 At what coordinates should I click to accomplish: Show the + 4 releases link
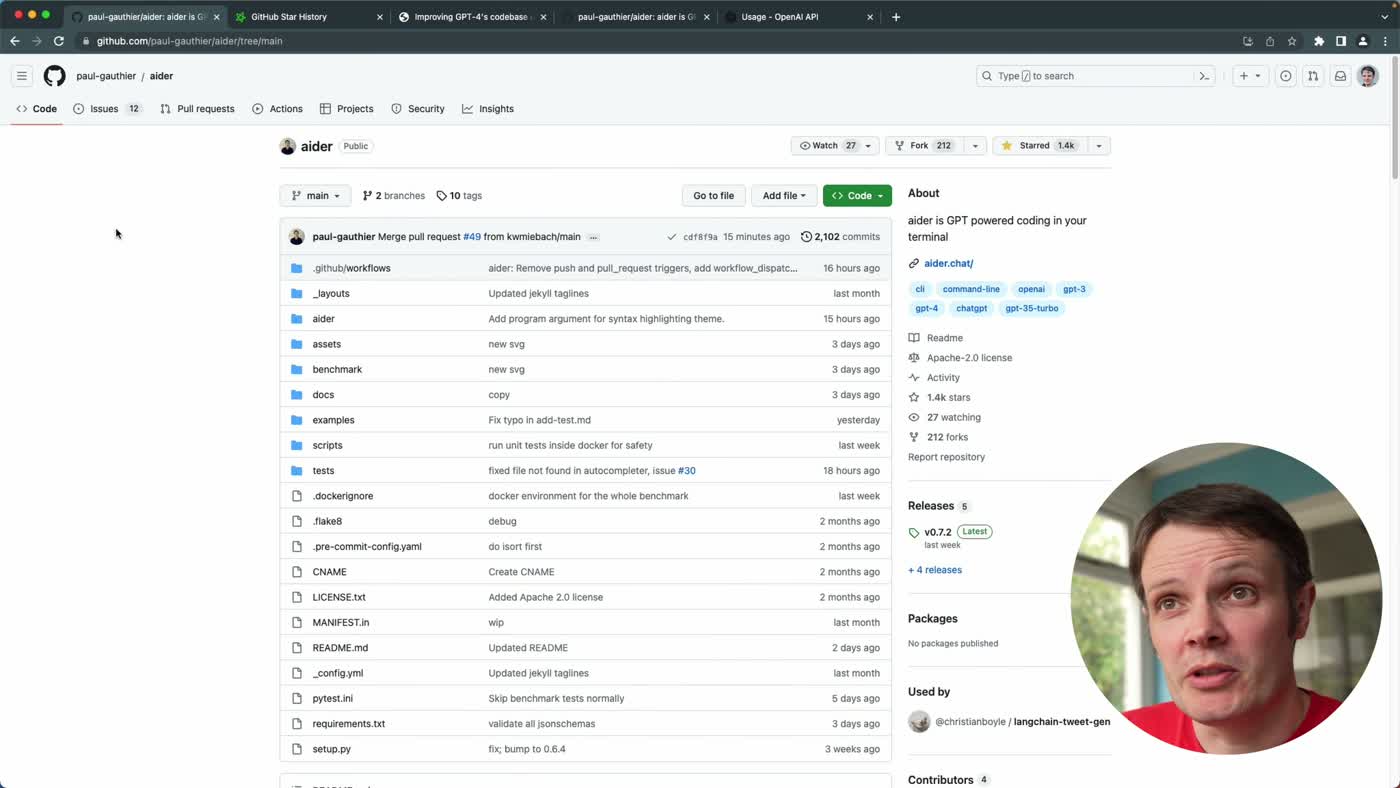coord(935,570)
